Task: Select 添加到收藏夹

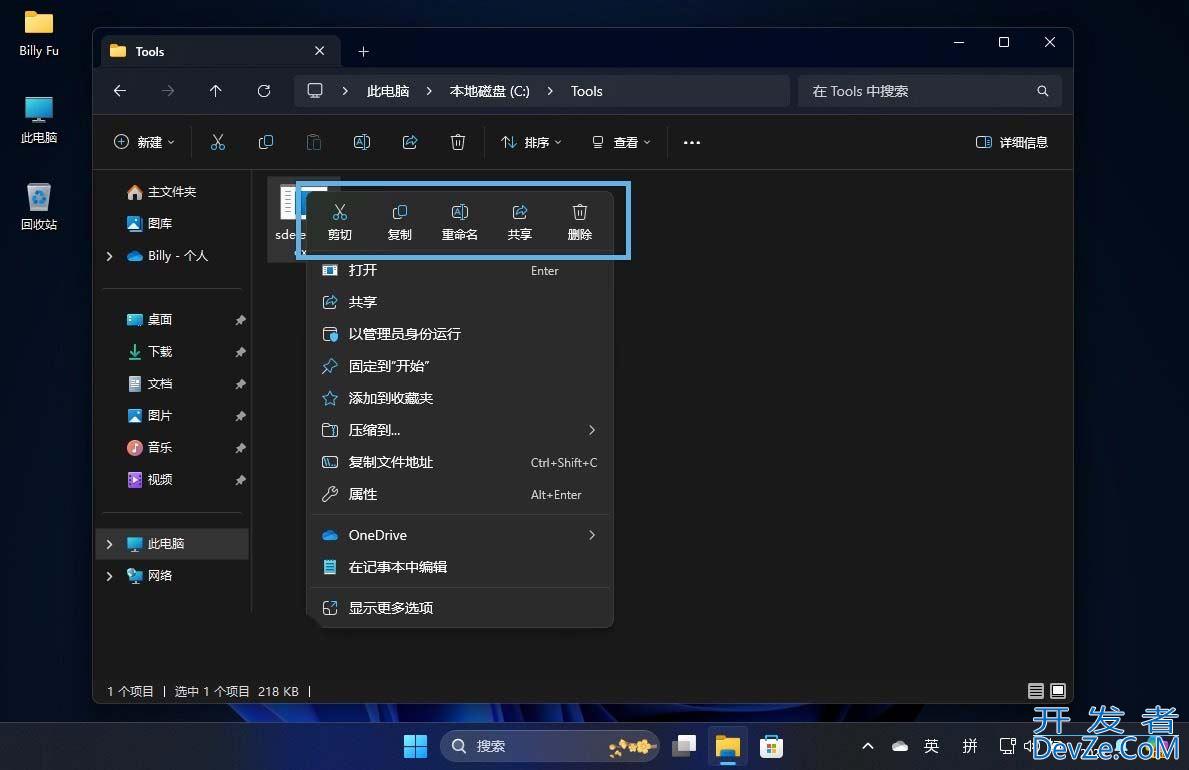Action: click(x=461, y=398)
